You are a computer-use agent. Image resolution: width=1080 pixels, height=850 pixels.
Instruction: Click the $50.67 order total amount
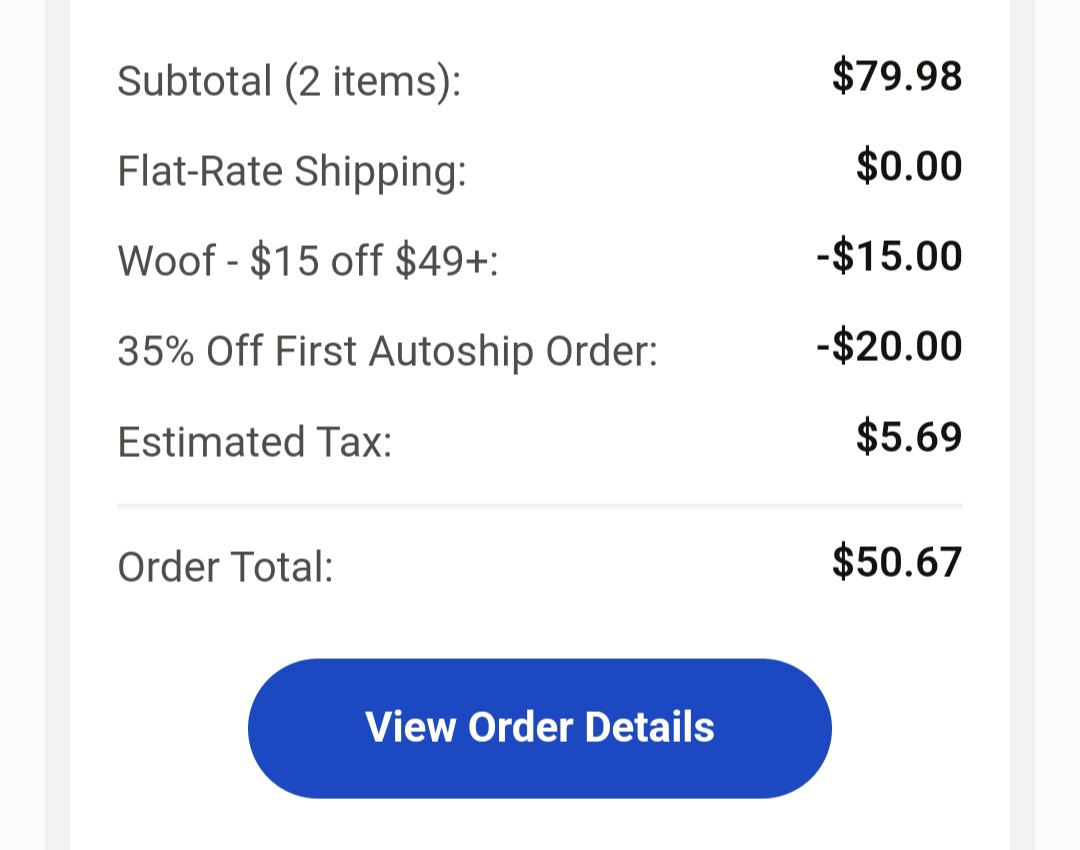pyautogui.click(x=898, y=562)
